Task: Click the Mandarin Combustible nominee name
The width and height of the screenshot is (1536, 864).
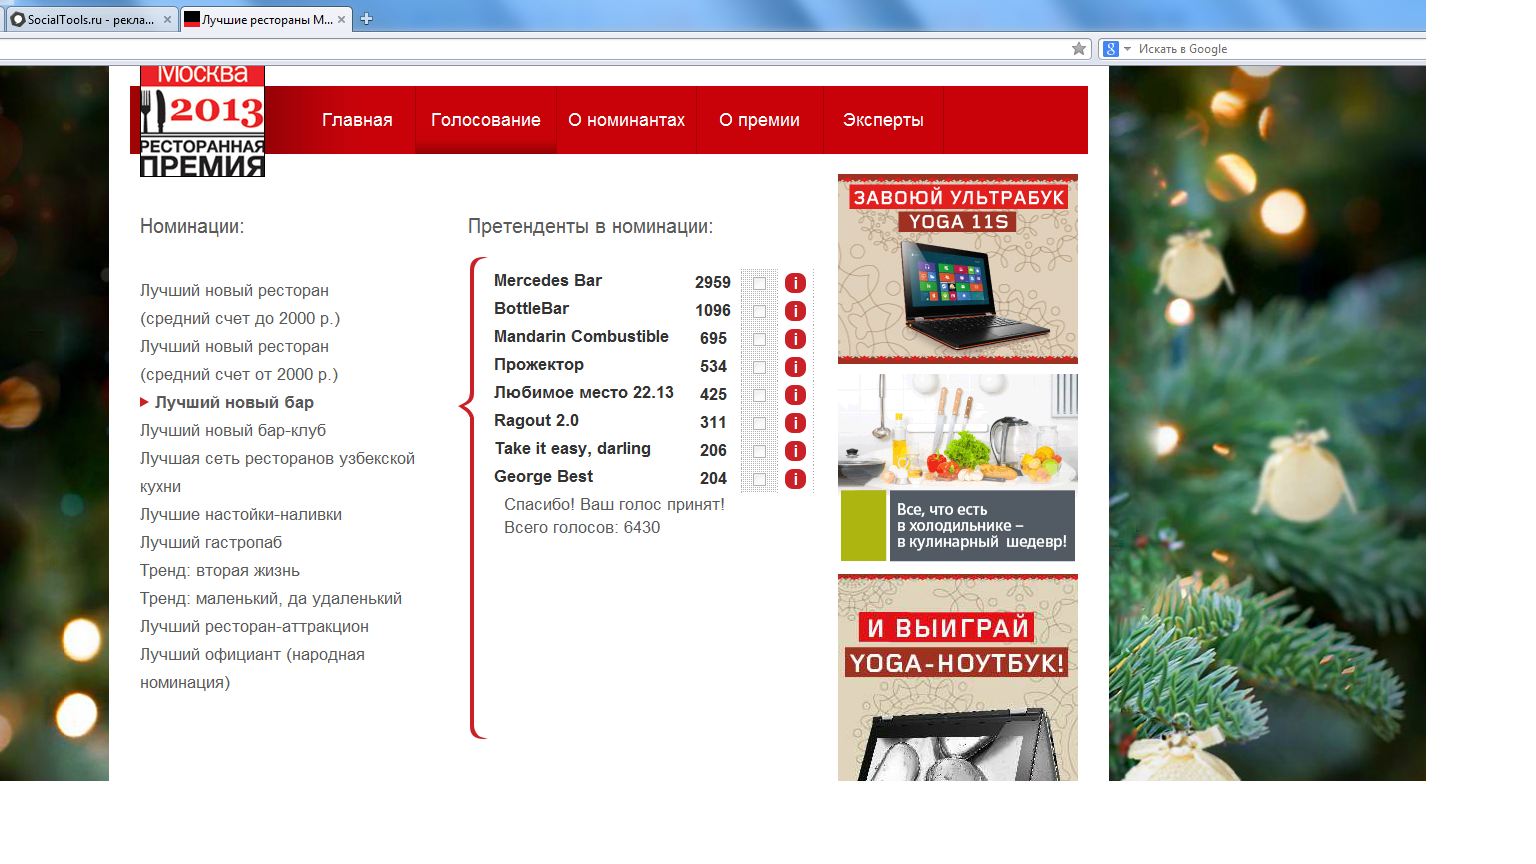Action: pos(581,337)
